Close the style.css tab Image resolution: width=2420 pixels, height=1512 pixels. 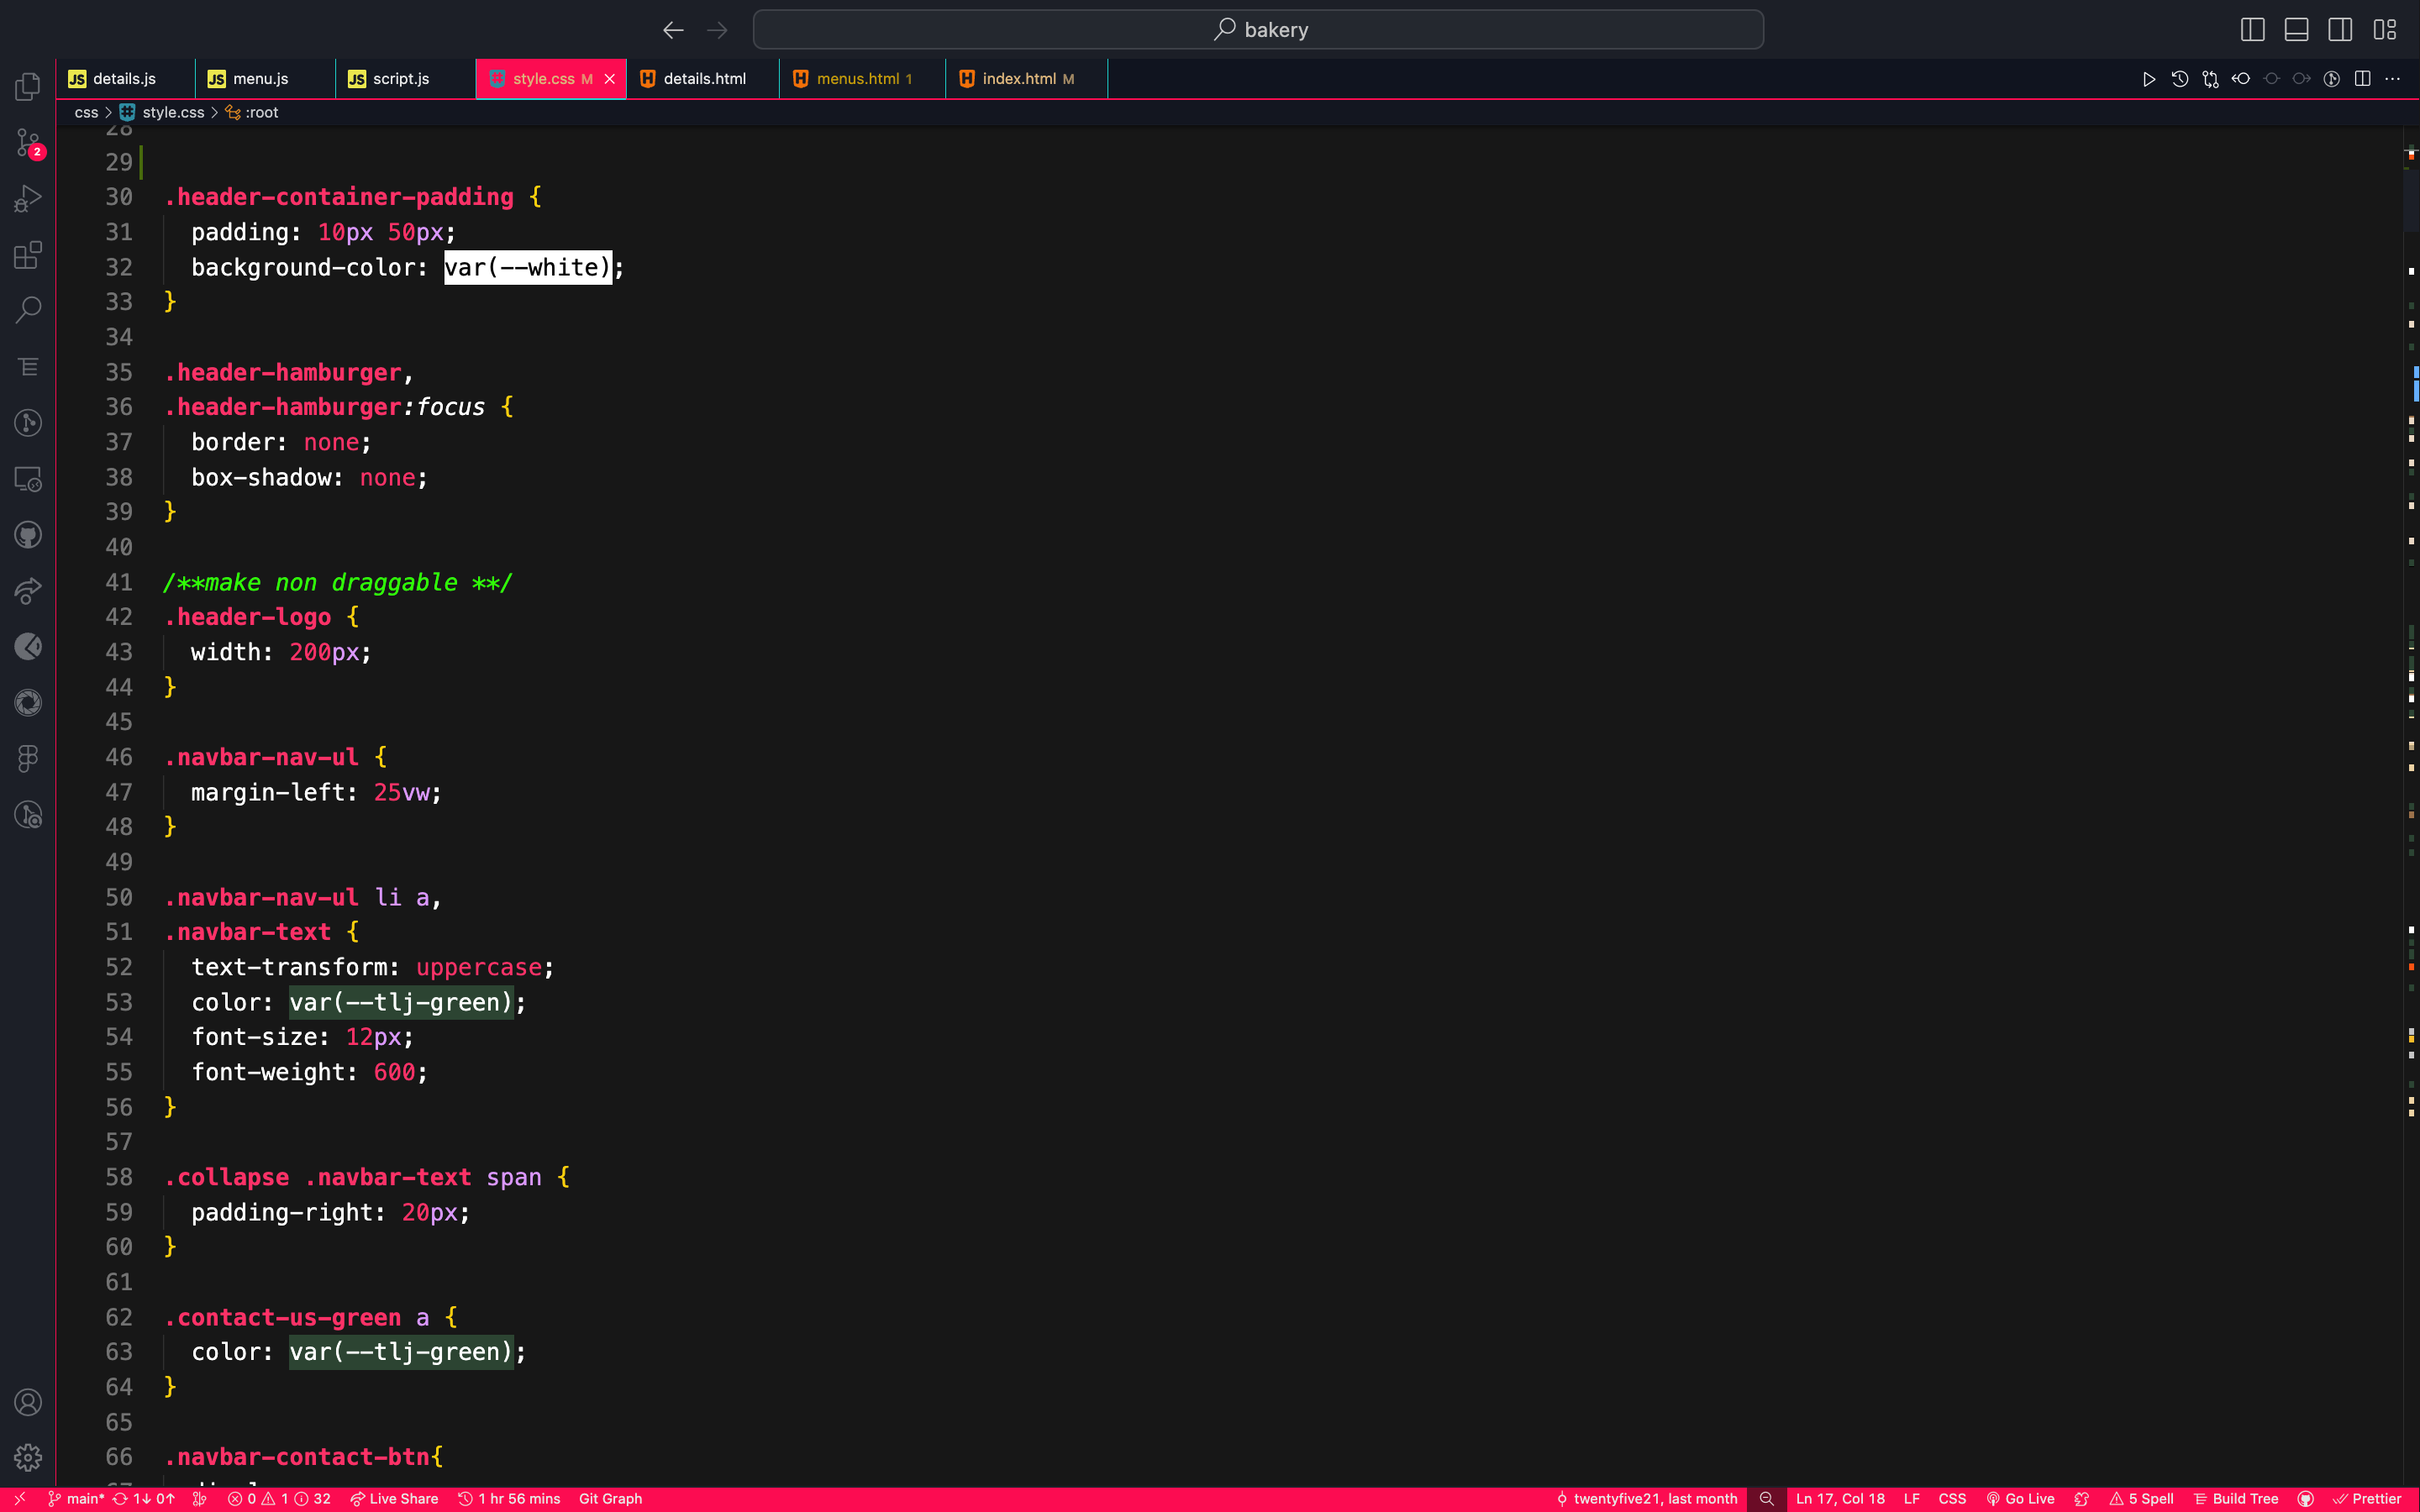[609, 79]
